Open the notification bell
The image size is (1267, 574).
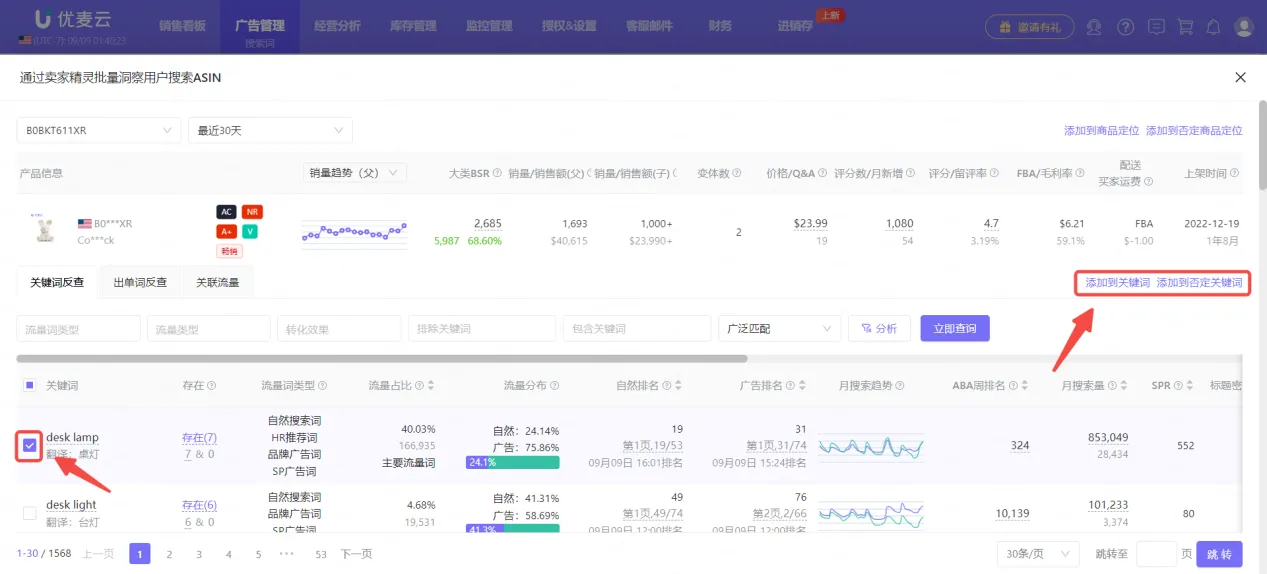tap(1214, 26)
